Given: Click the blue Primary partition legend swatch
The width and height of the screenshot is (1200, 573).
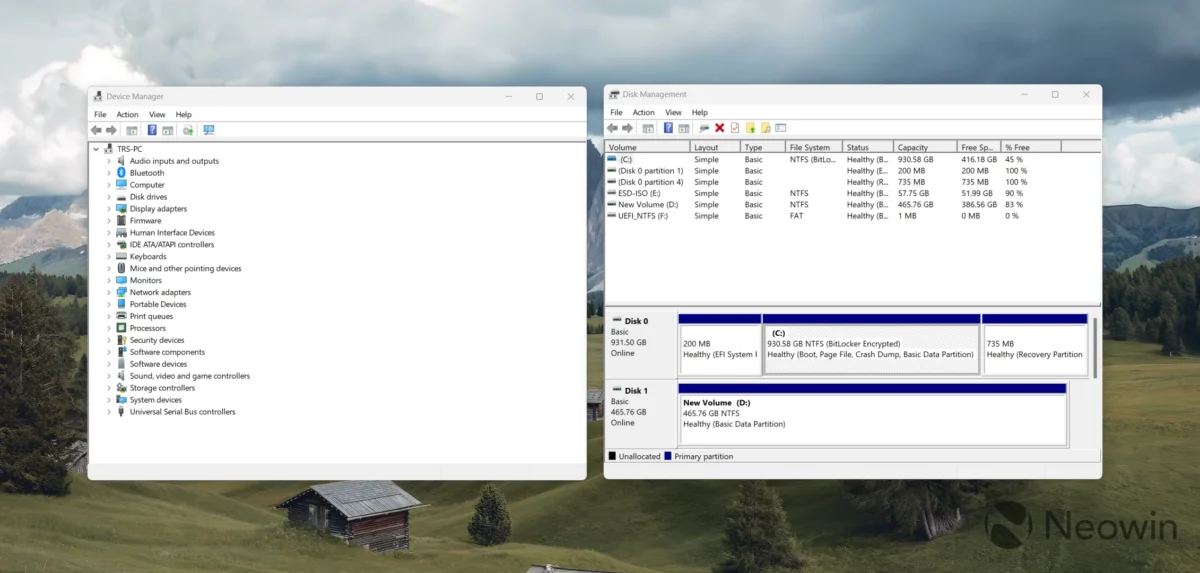Looking at the screenshot, I should 668,456.
